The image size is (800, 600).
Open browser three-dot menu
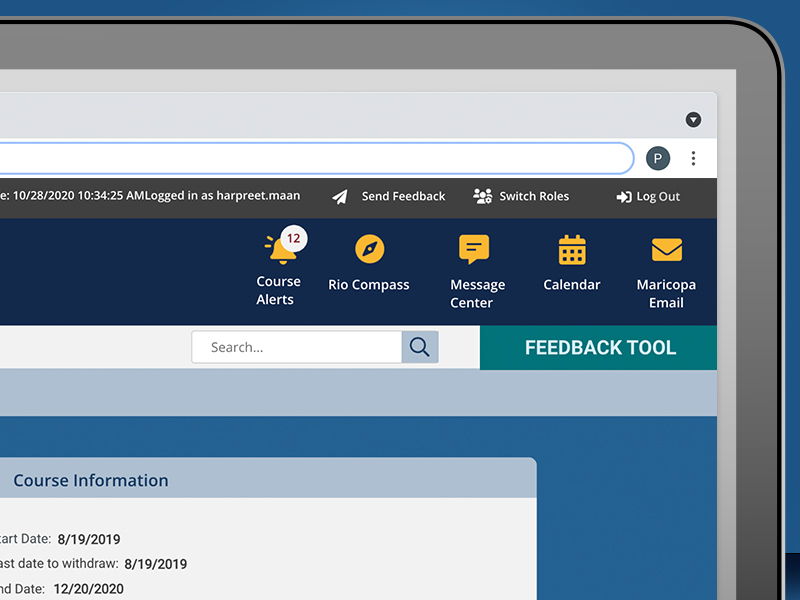tap(693, 158)
